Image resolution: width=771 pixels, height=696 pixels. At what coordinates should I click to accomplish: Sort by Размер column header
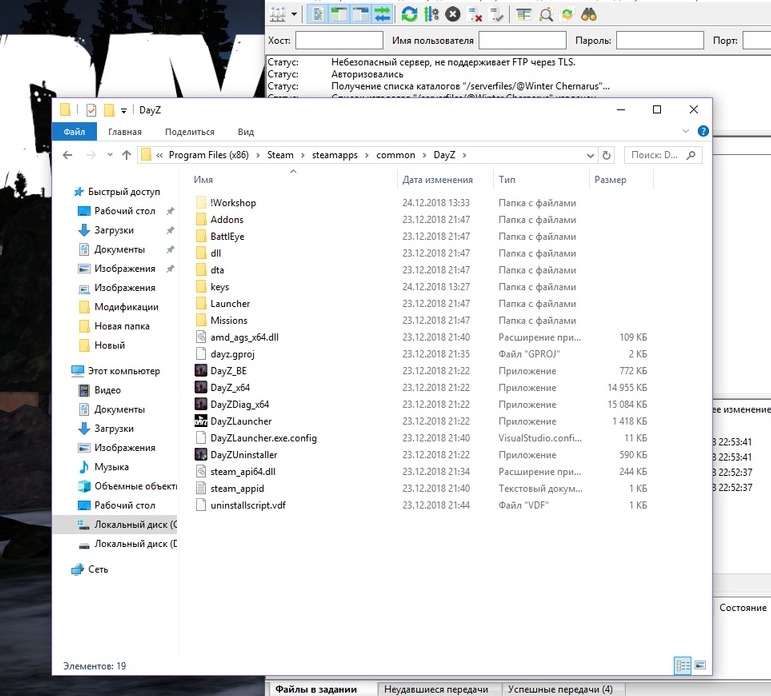(610, 180)
